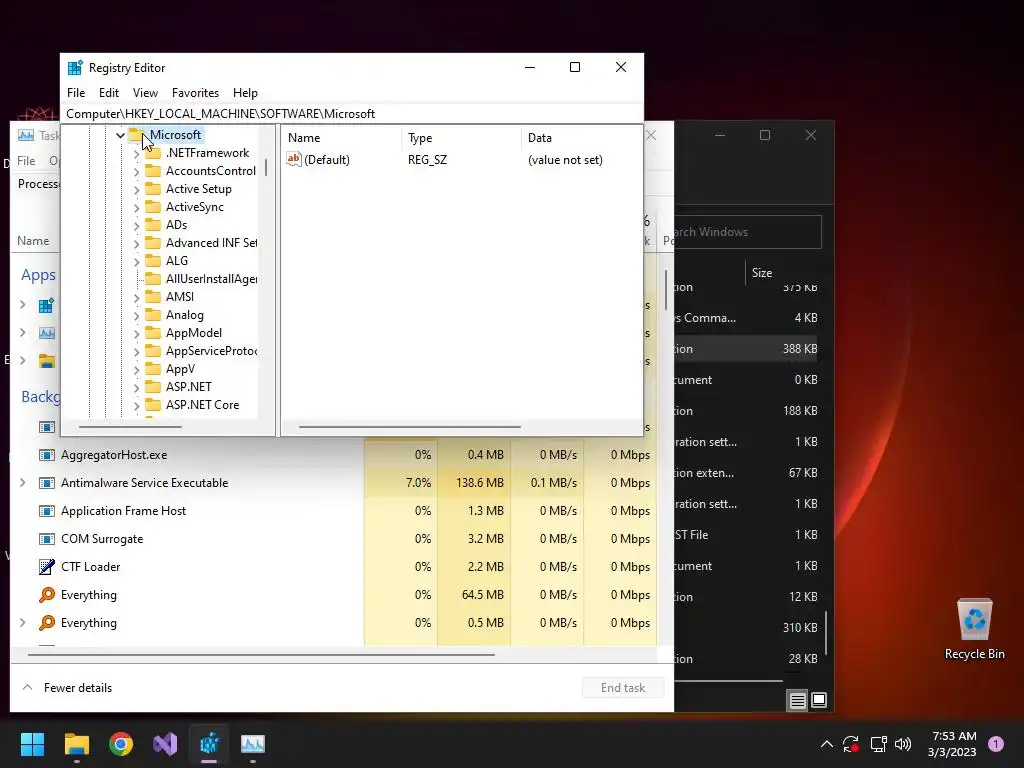1024x768 pixels.
Task: Expand the ASP.NET Core key
Action: pos(136,406)
